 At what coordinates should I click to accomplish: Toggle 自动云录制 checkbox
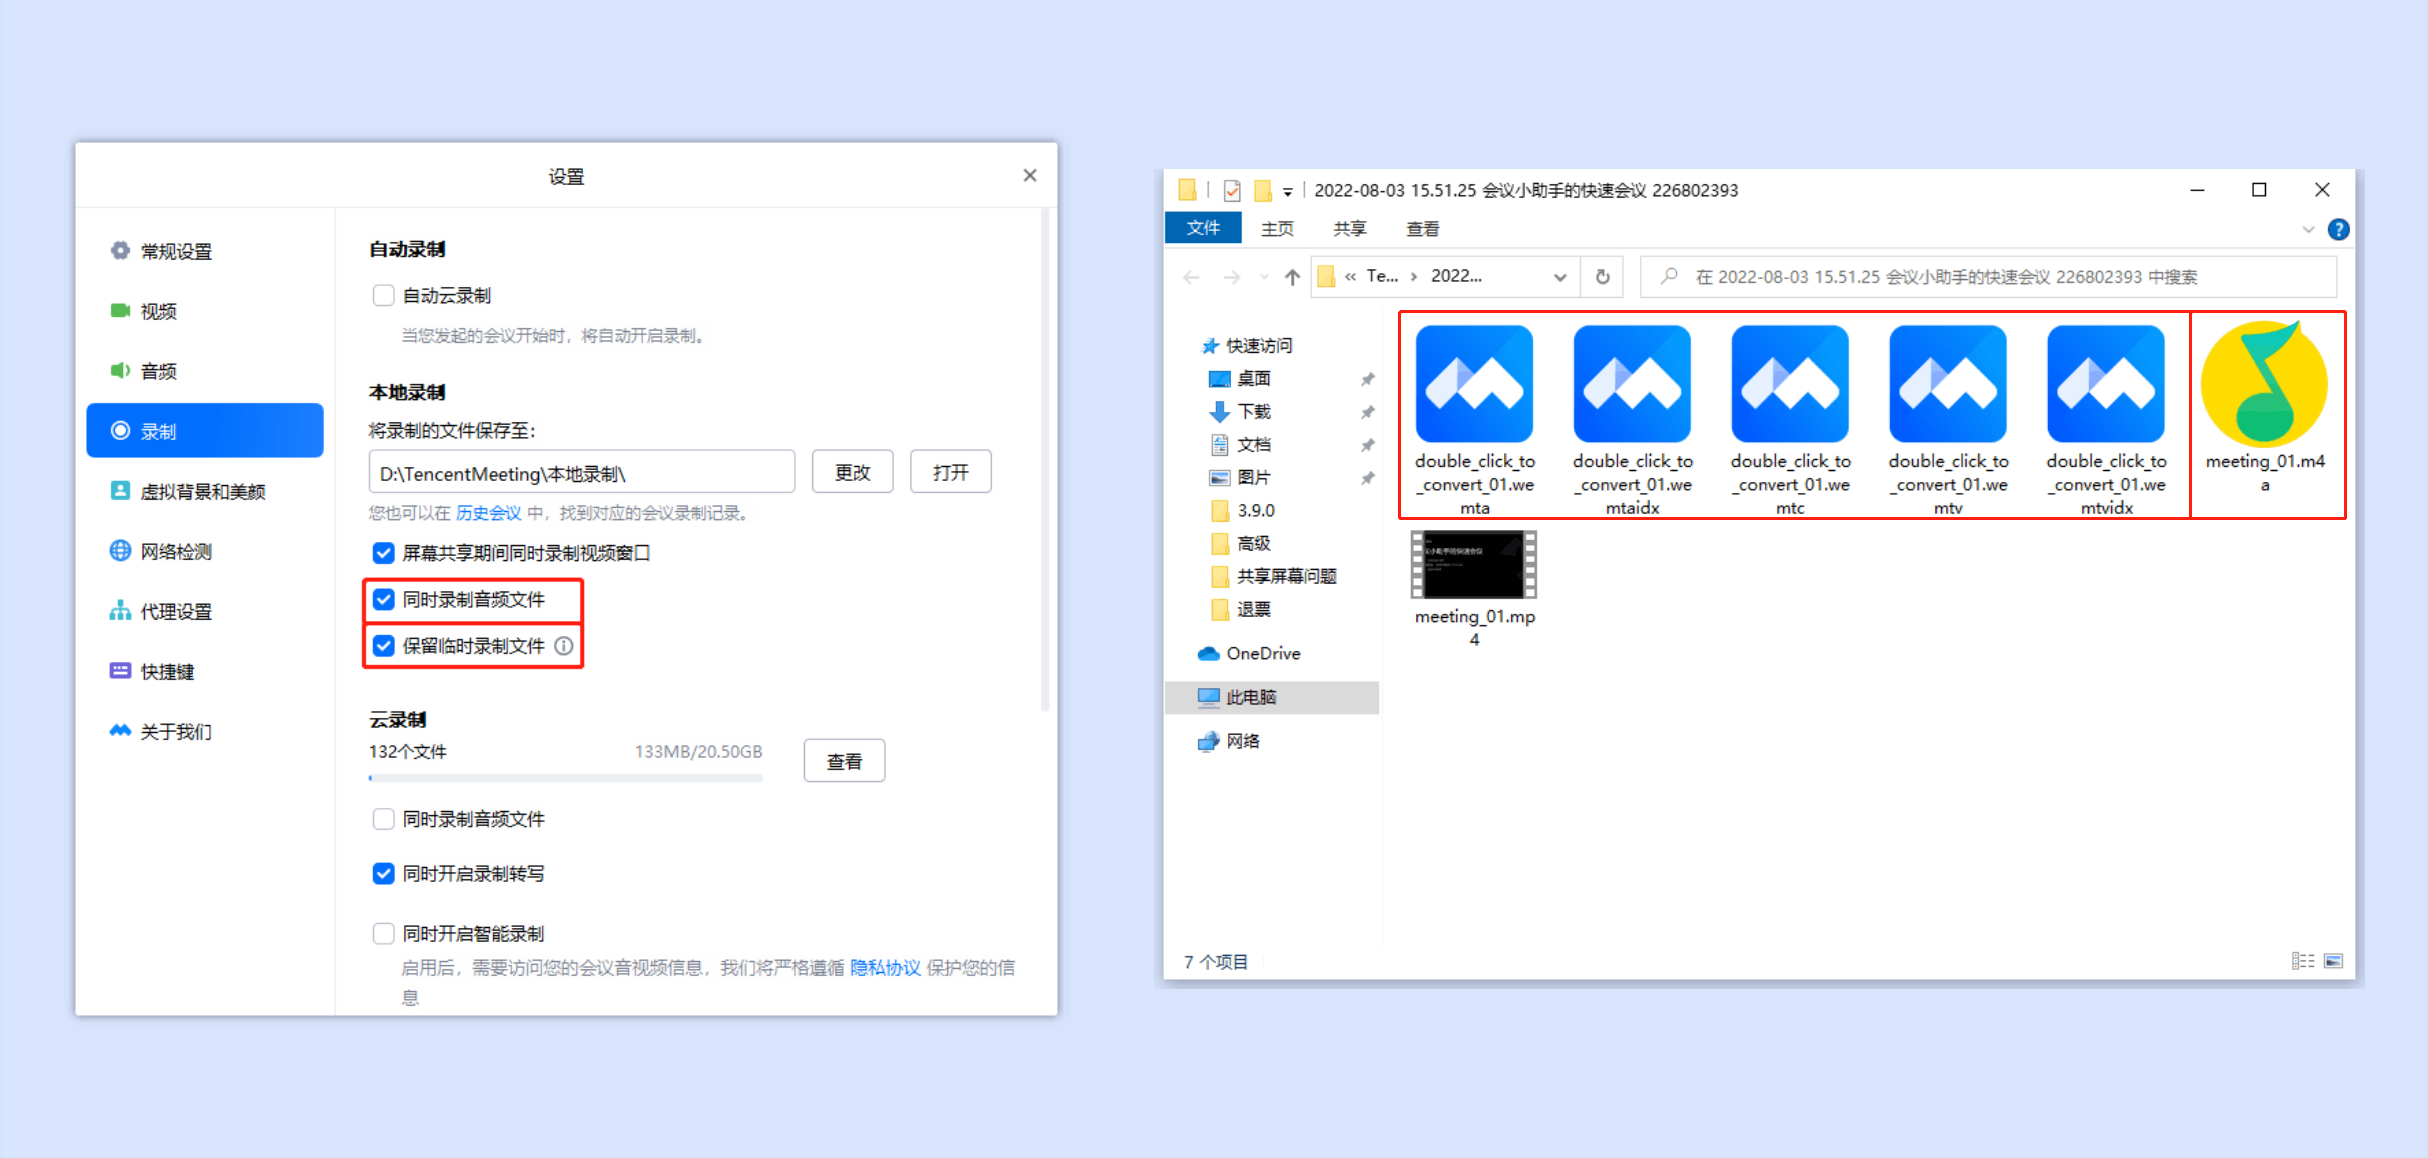click(383, 295)
